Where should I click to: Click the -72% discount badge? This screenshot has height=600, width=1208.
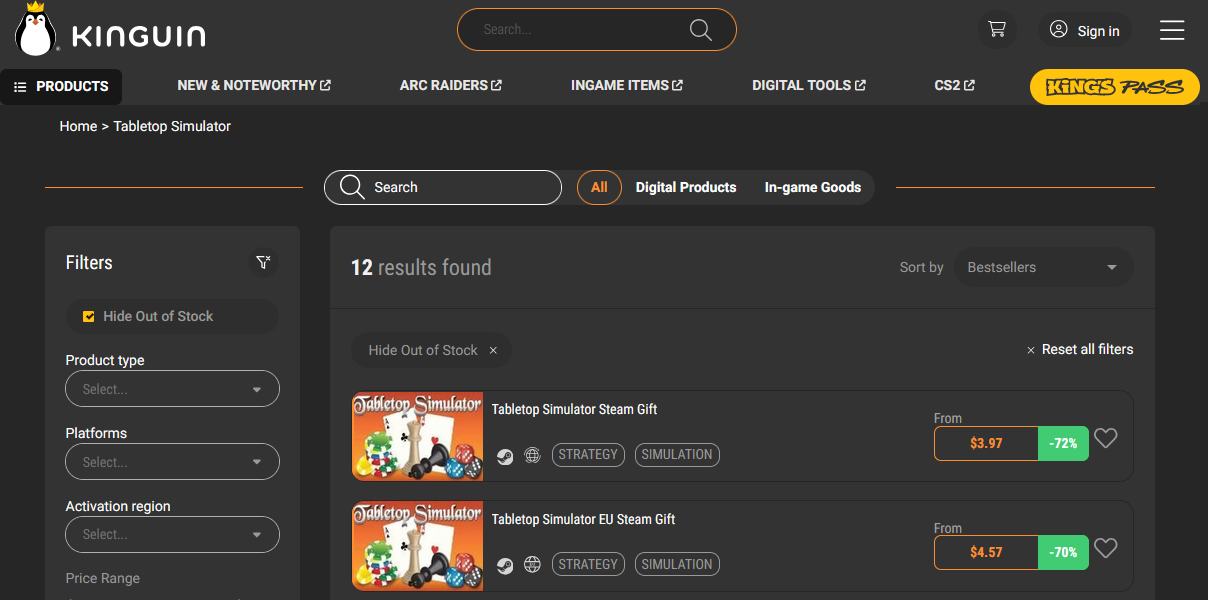tap(1063, 443)
